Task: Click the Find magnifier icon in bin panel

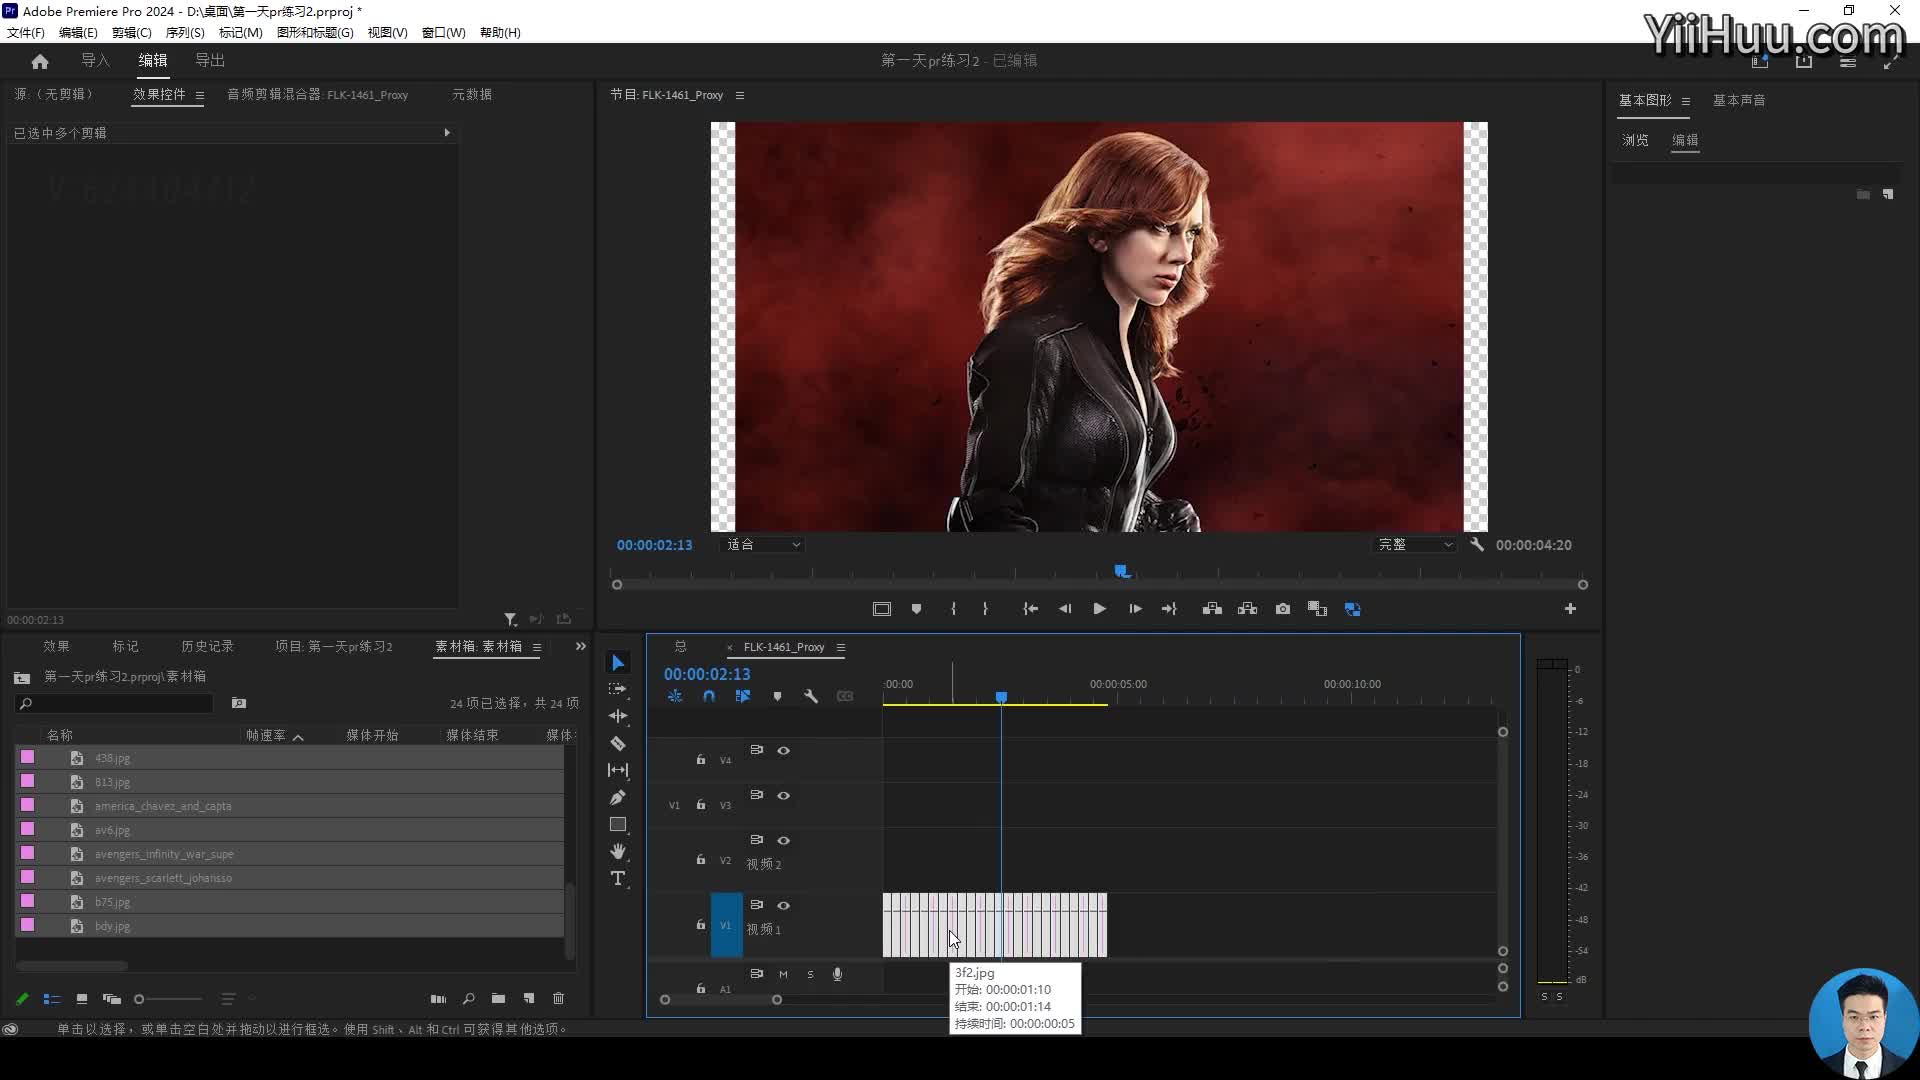Action: pos(468,998)
